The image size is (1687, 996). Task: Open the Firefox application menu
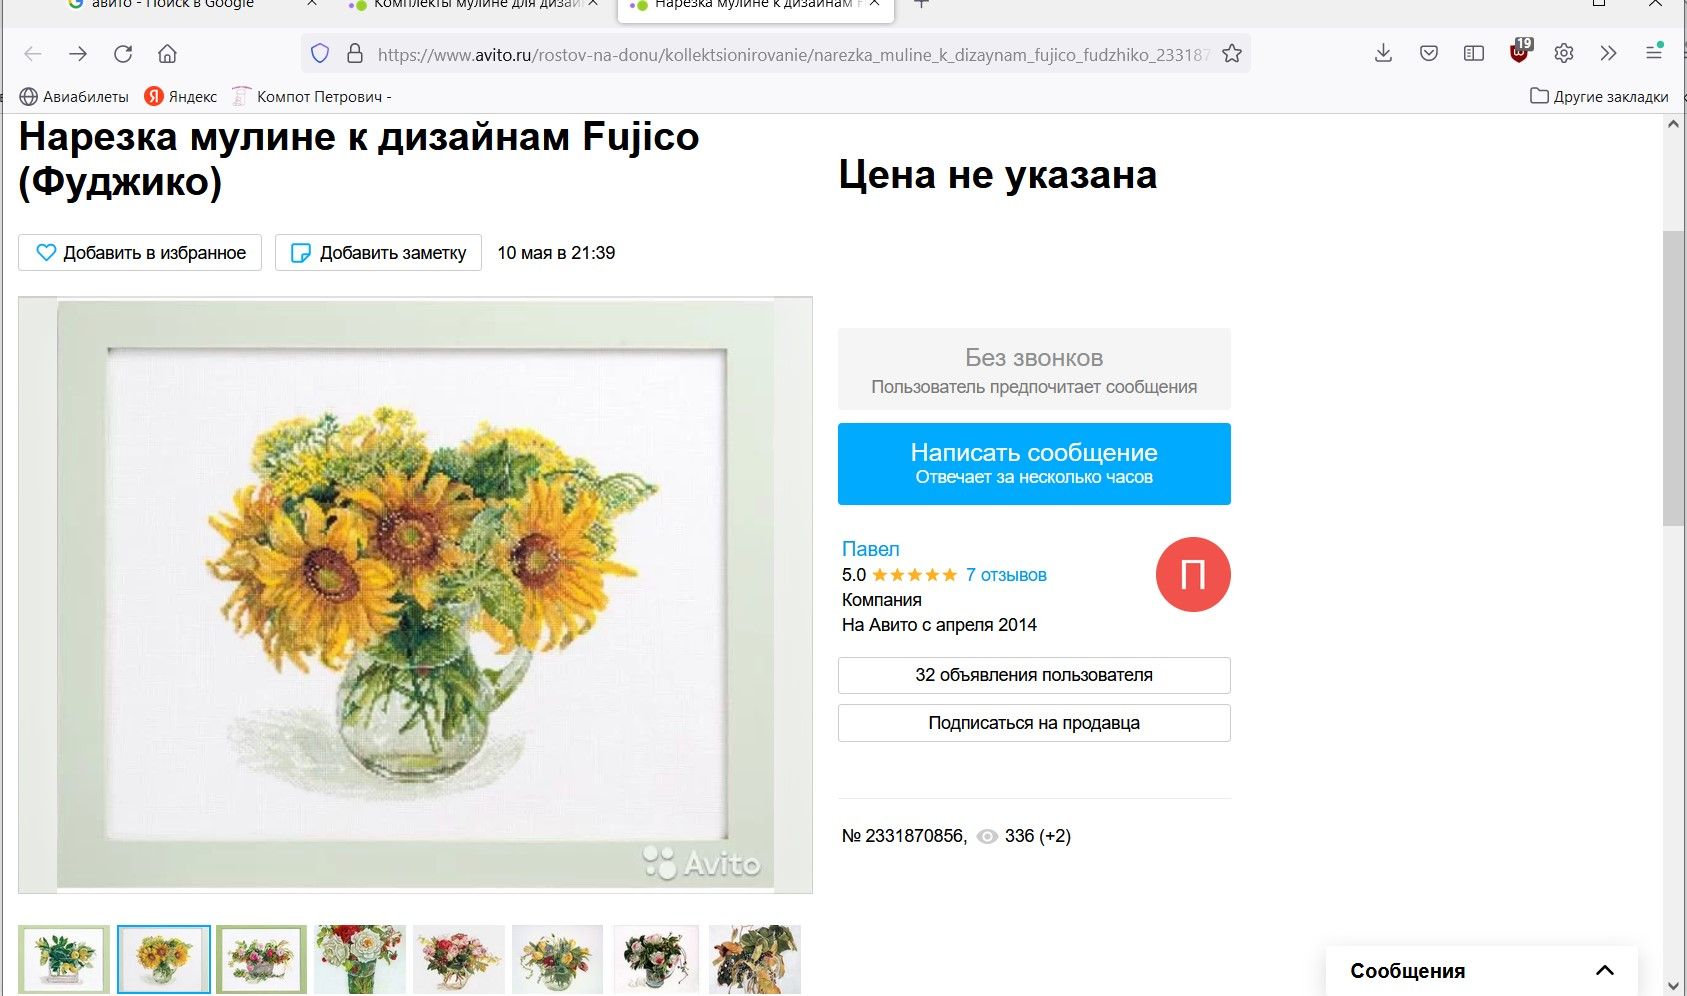click(x=1653, y=53)
